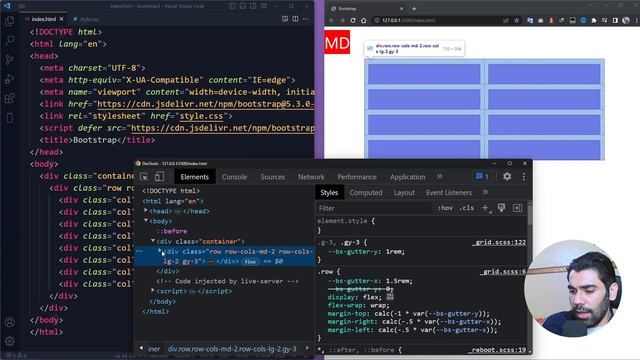Open Chrome side panel icon
Image resolution: width=640 pixels, height=360 pixels.
(615, 20)
